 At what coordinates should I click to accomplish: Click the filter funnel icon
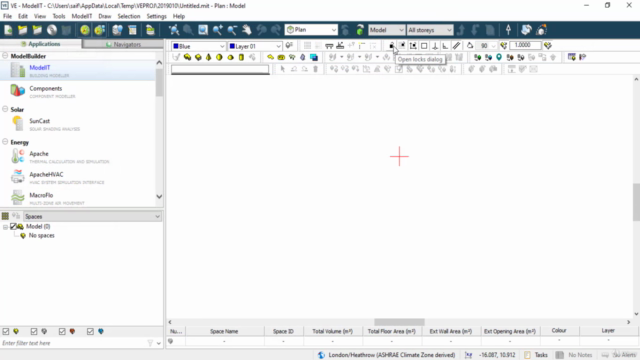pyautogui.click(x=150, y=343)
